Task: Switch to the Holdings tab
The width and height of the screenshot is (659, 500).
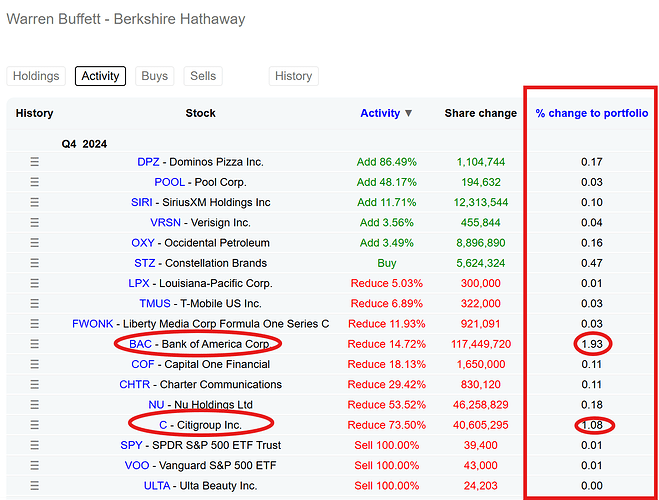Action: tap(36, 76)
